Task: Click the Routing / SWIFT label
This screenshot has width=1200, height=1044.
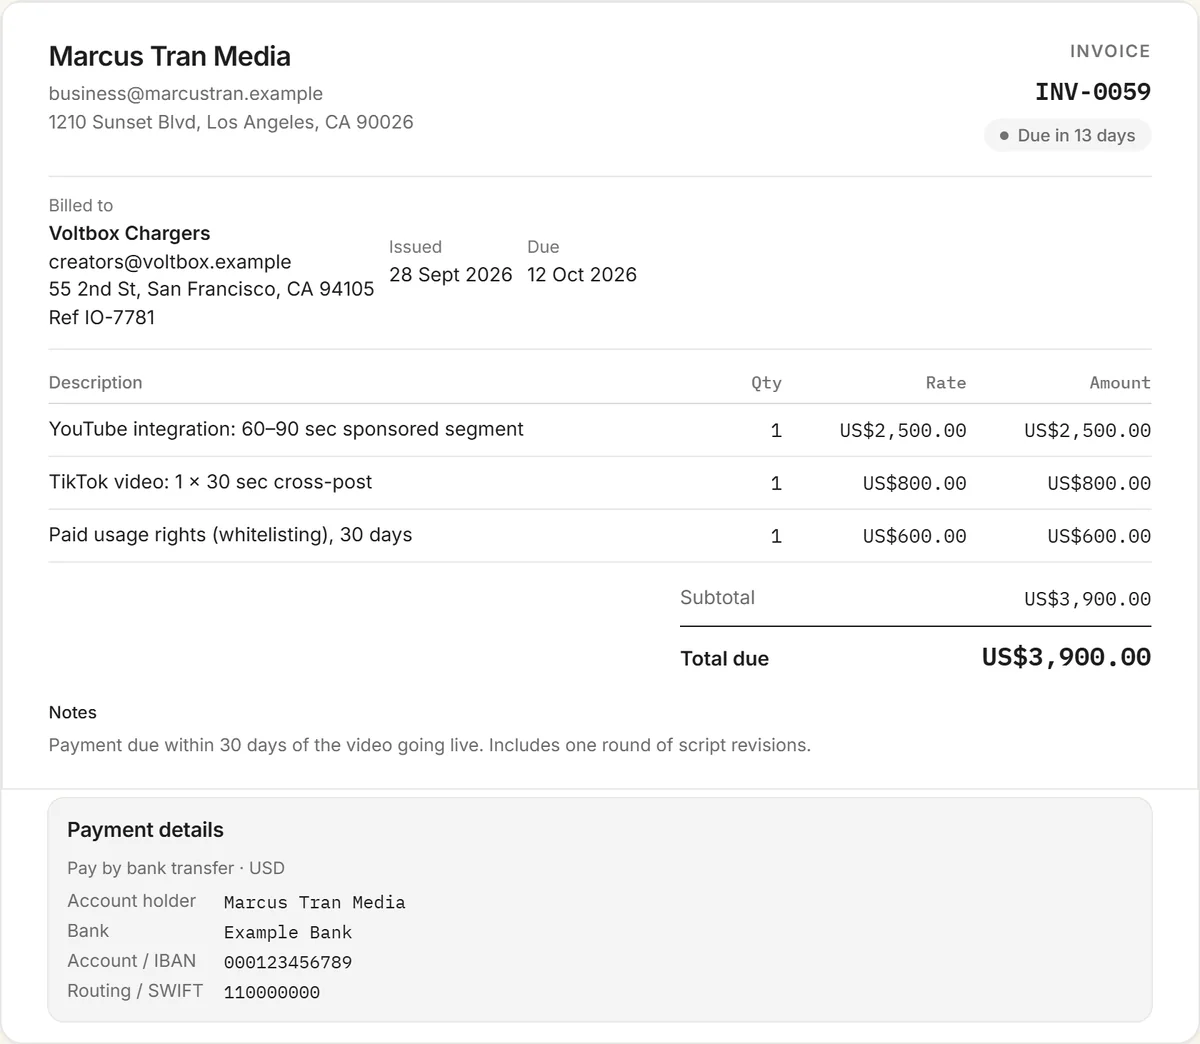Action: coord(135,991)
